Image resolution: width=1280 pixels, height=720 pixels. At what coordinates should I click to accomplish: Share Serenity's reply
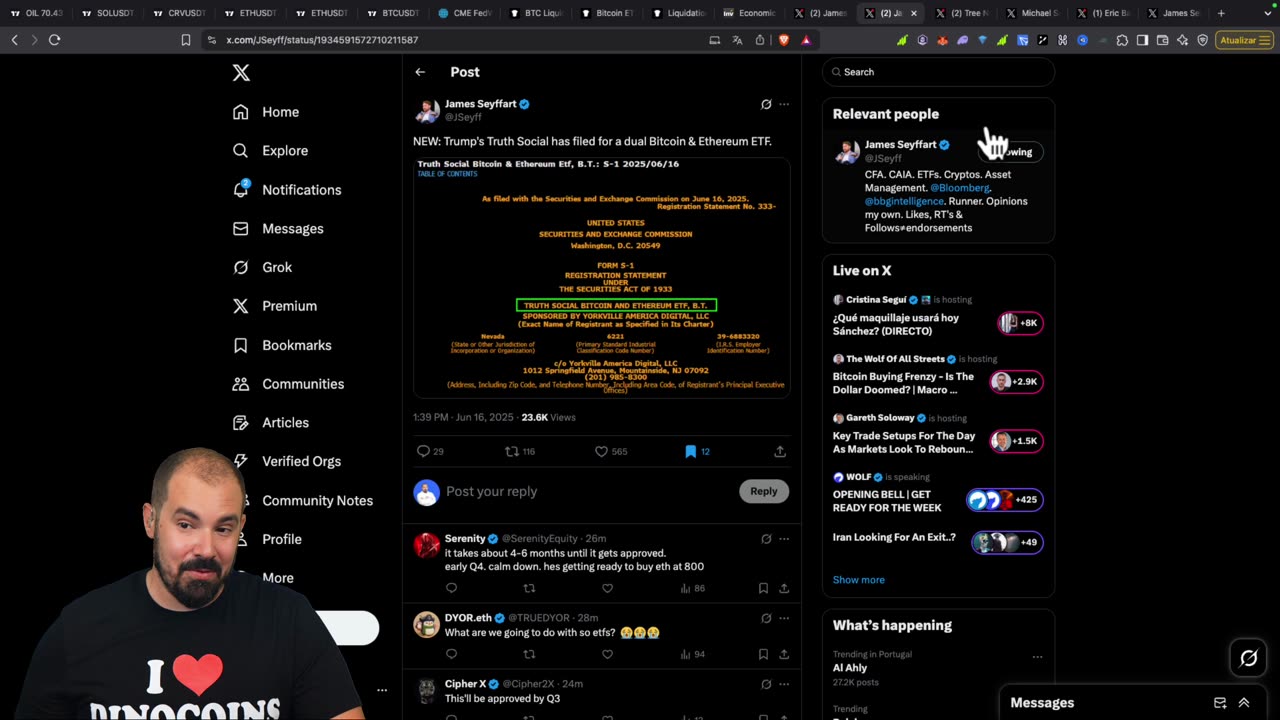tap(784, 588)
